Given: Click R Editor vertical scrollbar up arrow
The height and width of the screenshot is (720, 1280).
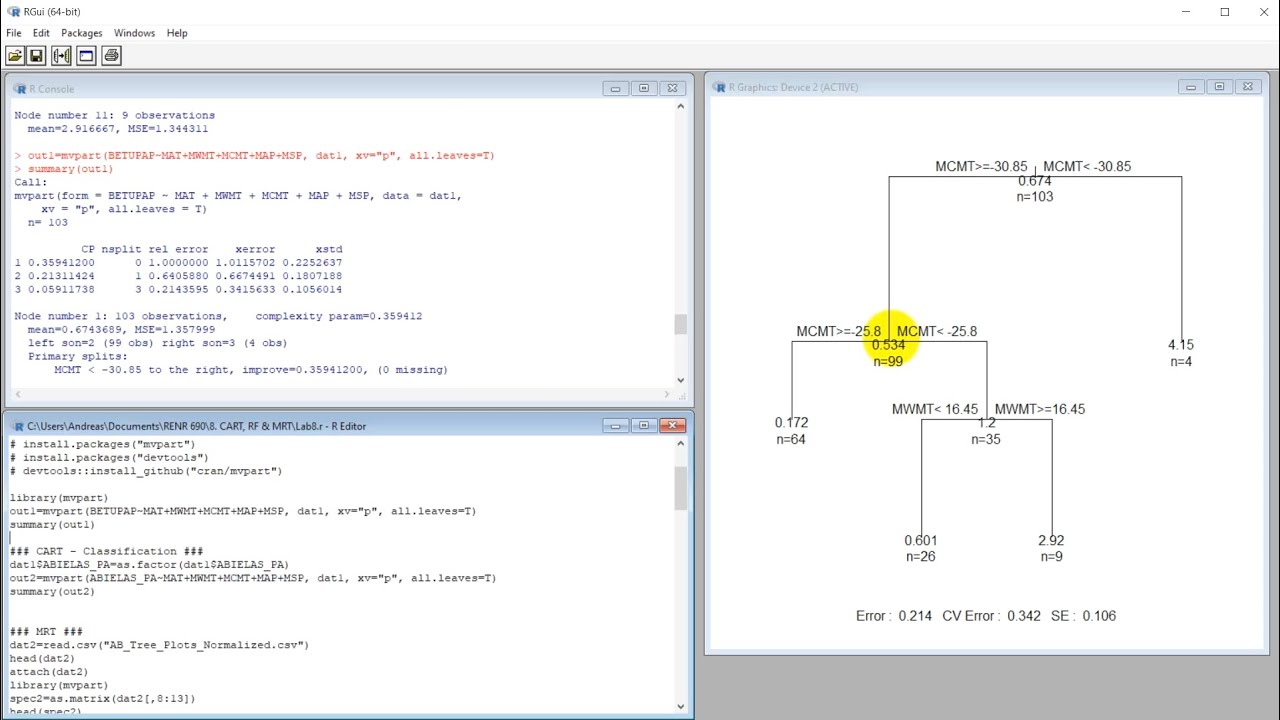Looking at the screenshot, I should click(681, 444).
